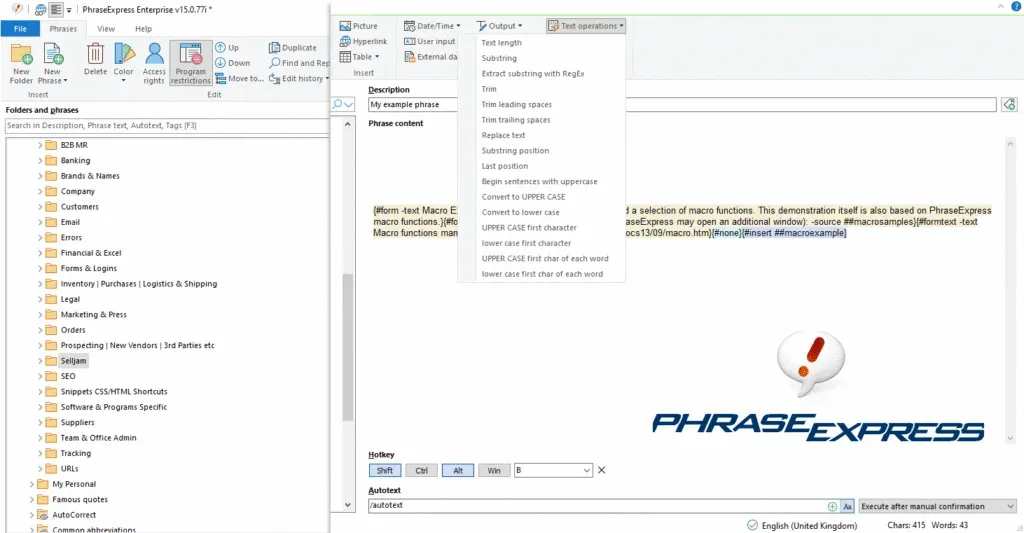Viewport: 1024px width, 533px height.
Task: Choose Begin sentences with uppercase
Action: click(x=541, y=182)
